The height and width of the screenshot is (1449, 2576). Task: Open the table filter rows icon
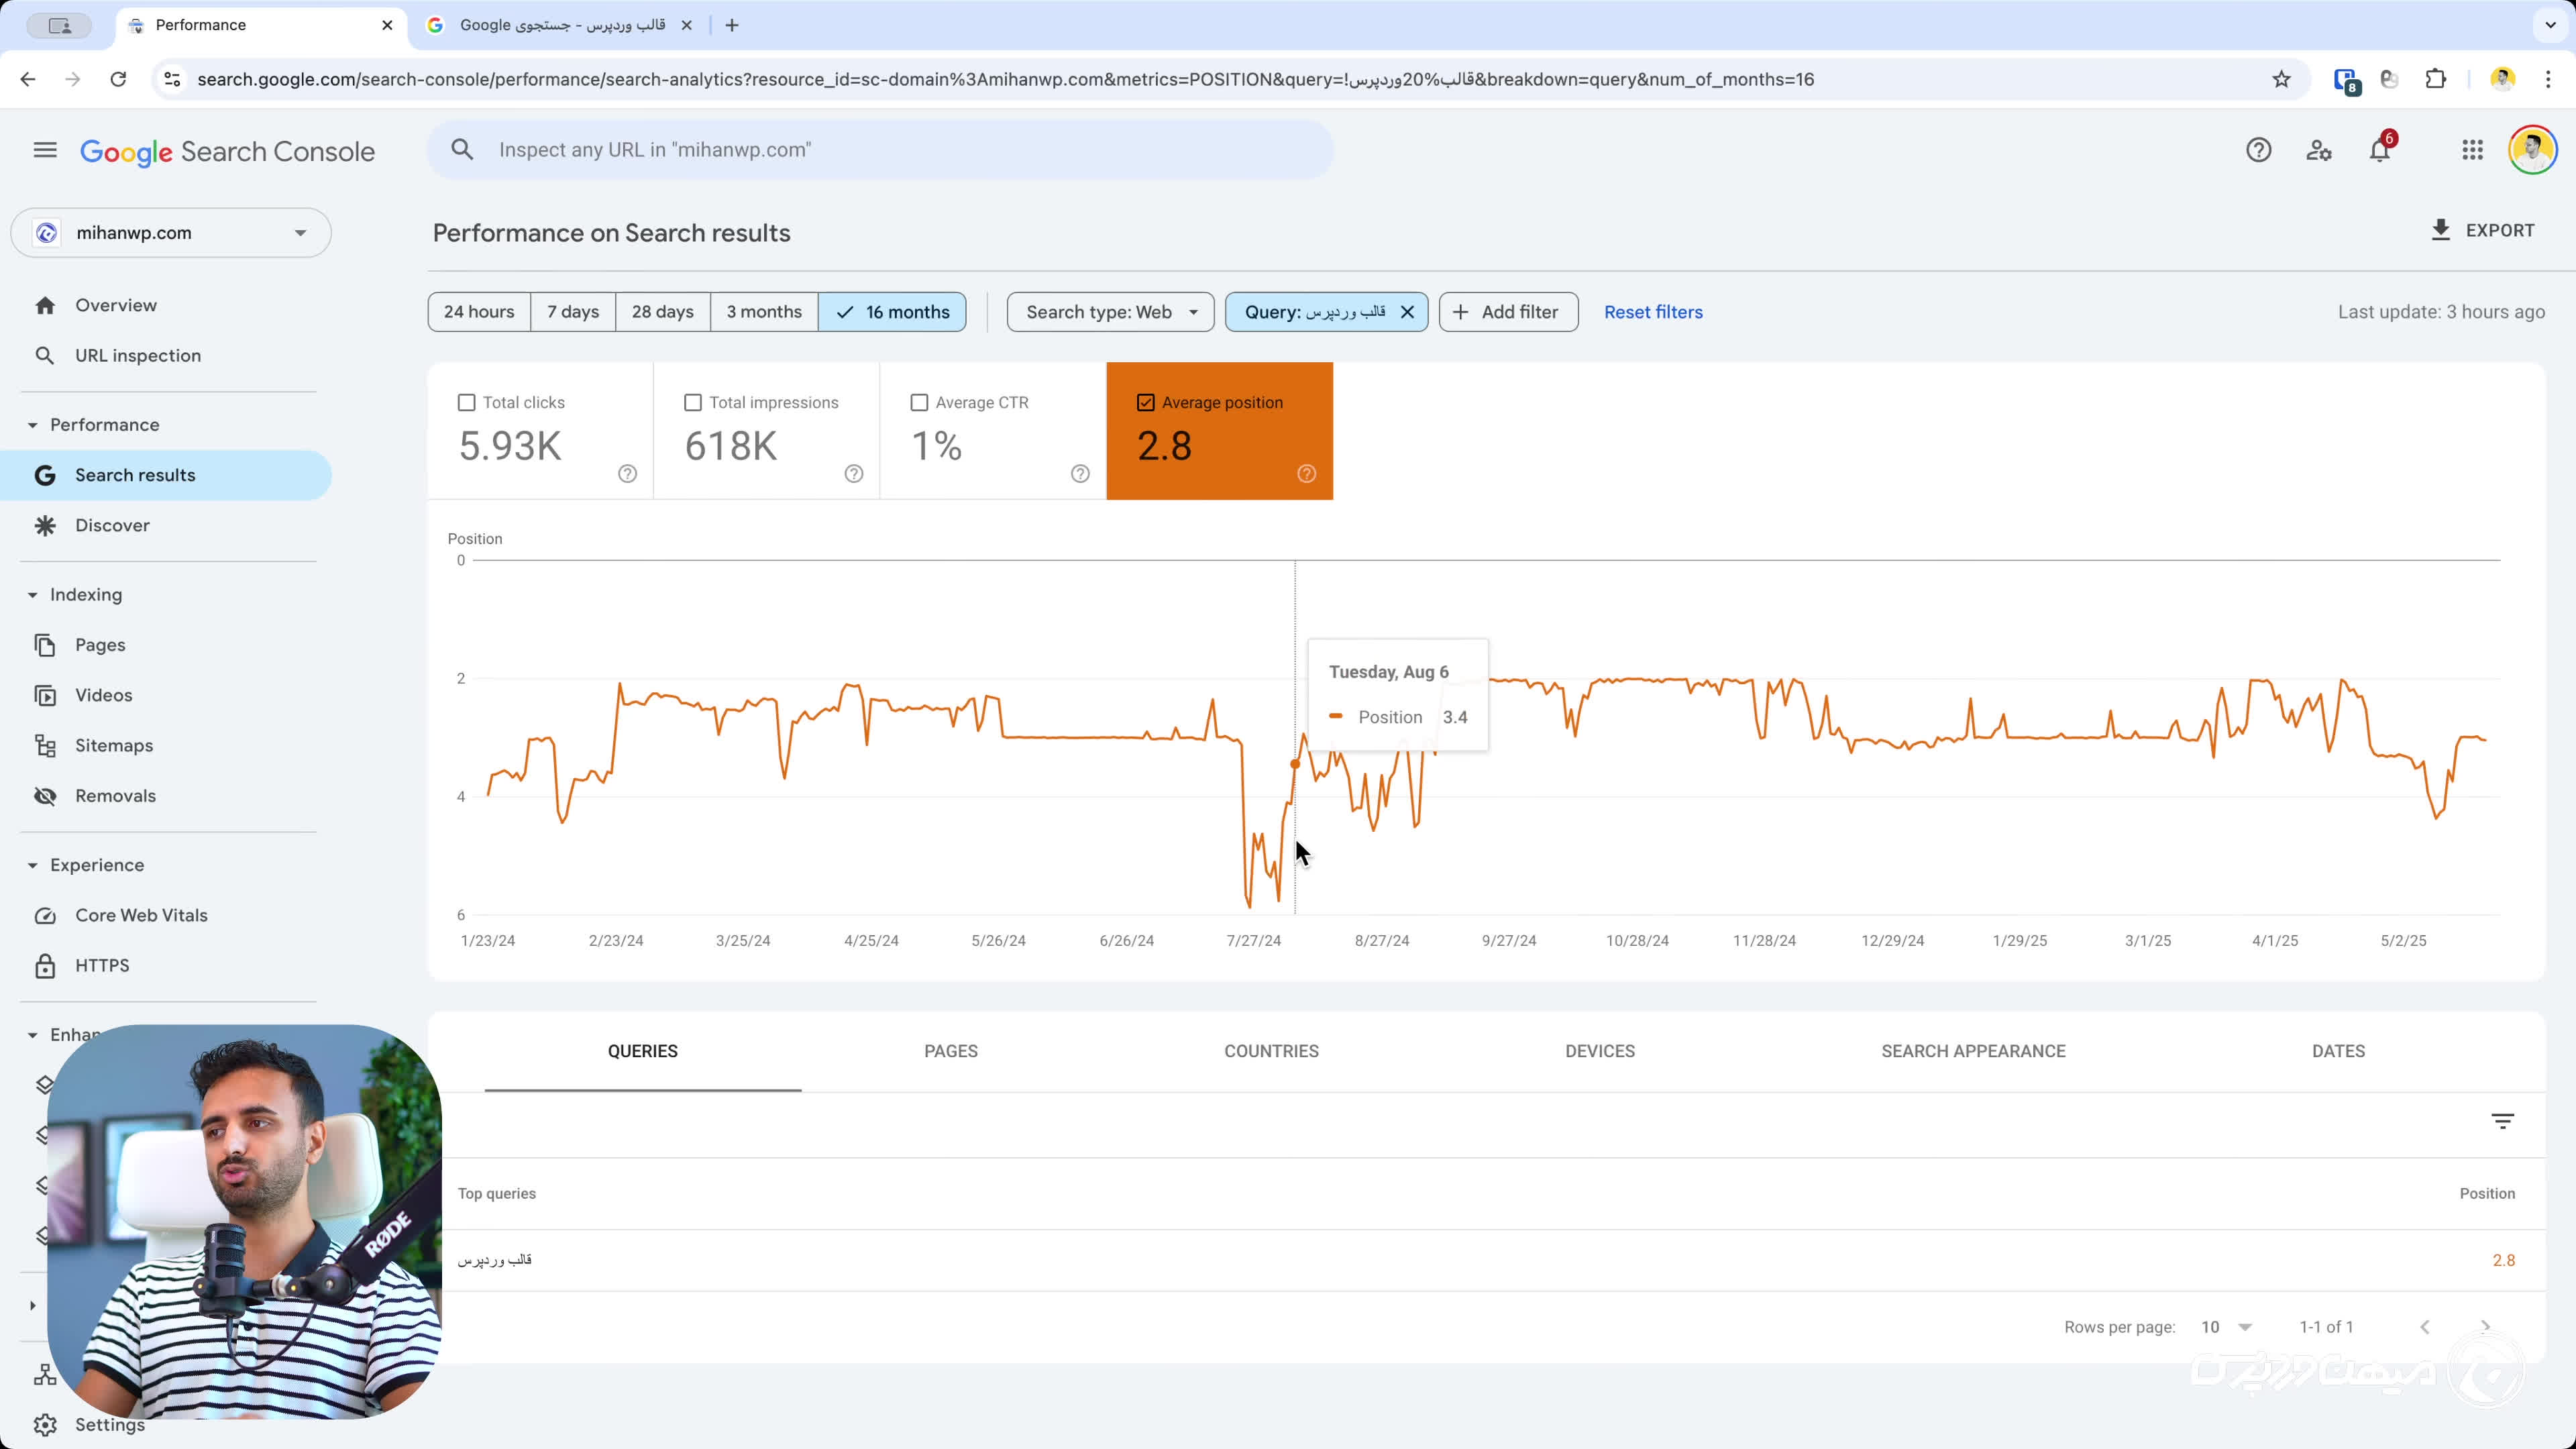2502,1121
